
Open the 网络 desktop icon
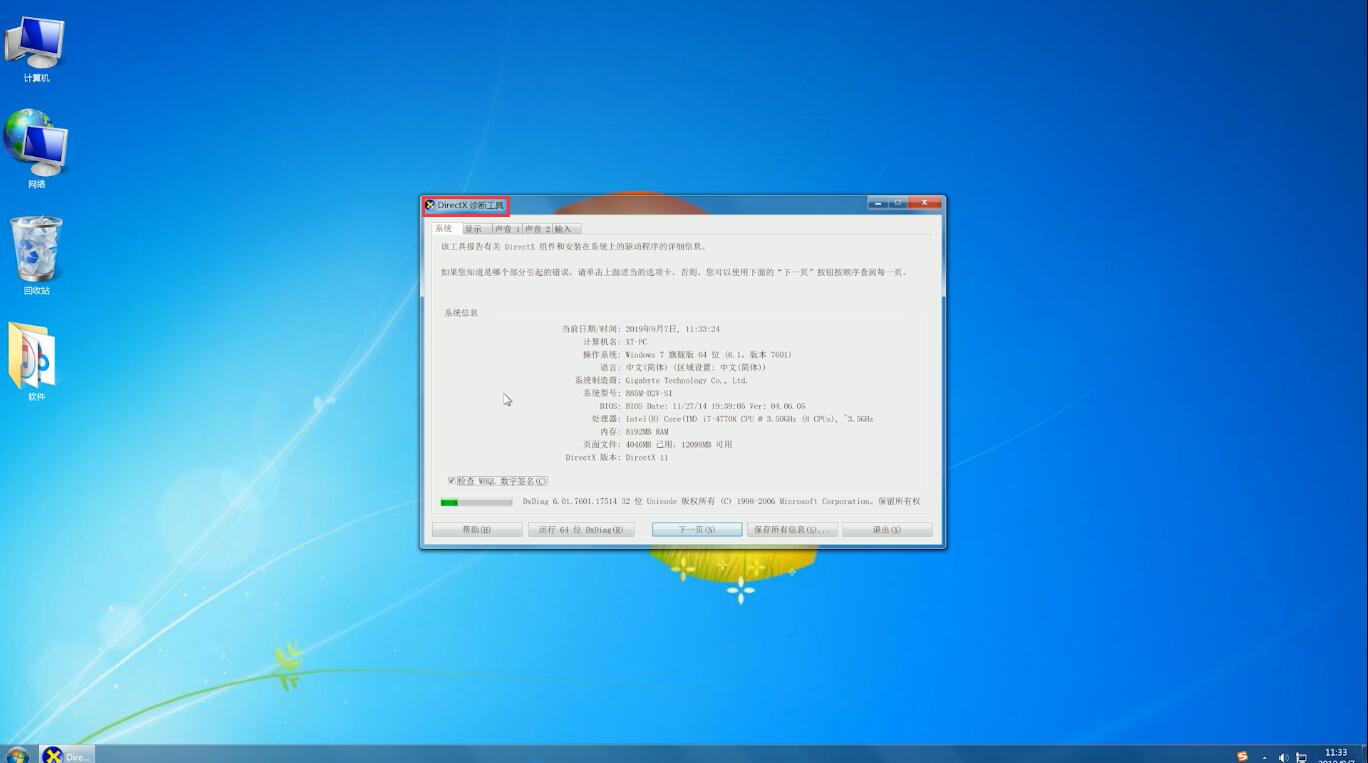pos(36,148)
